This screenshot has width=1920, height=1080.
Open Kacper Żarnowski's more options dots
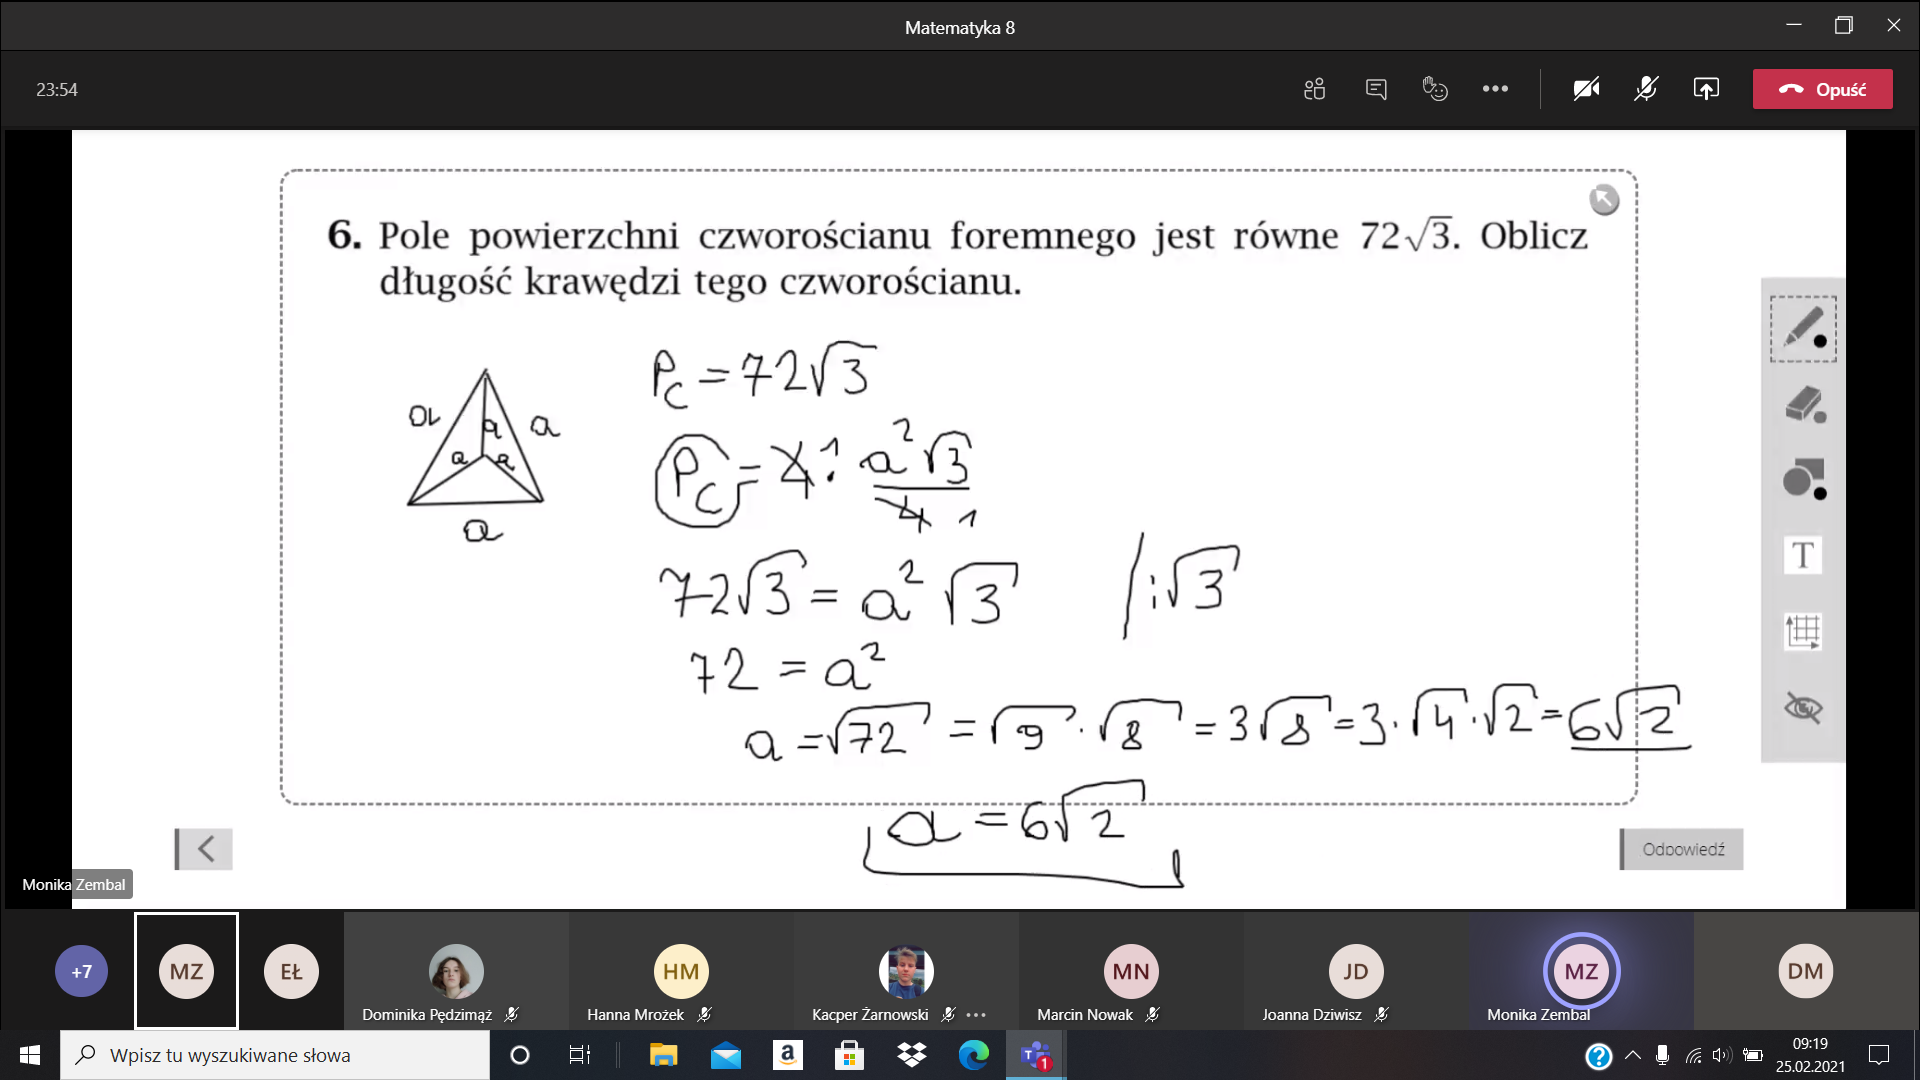pos(977,1015)
